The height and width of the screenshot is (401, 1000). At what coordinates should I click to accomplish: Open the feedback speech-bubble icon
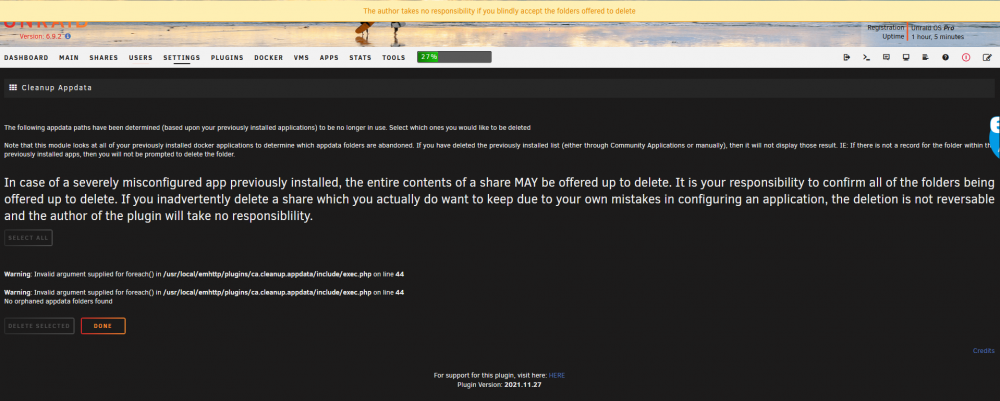[886, 57]
